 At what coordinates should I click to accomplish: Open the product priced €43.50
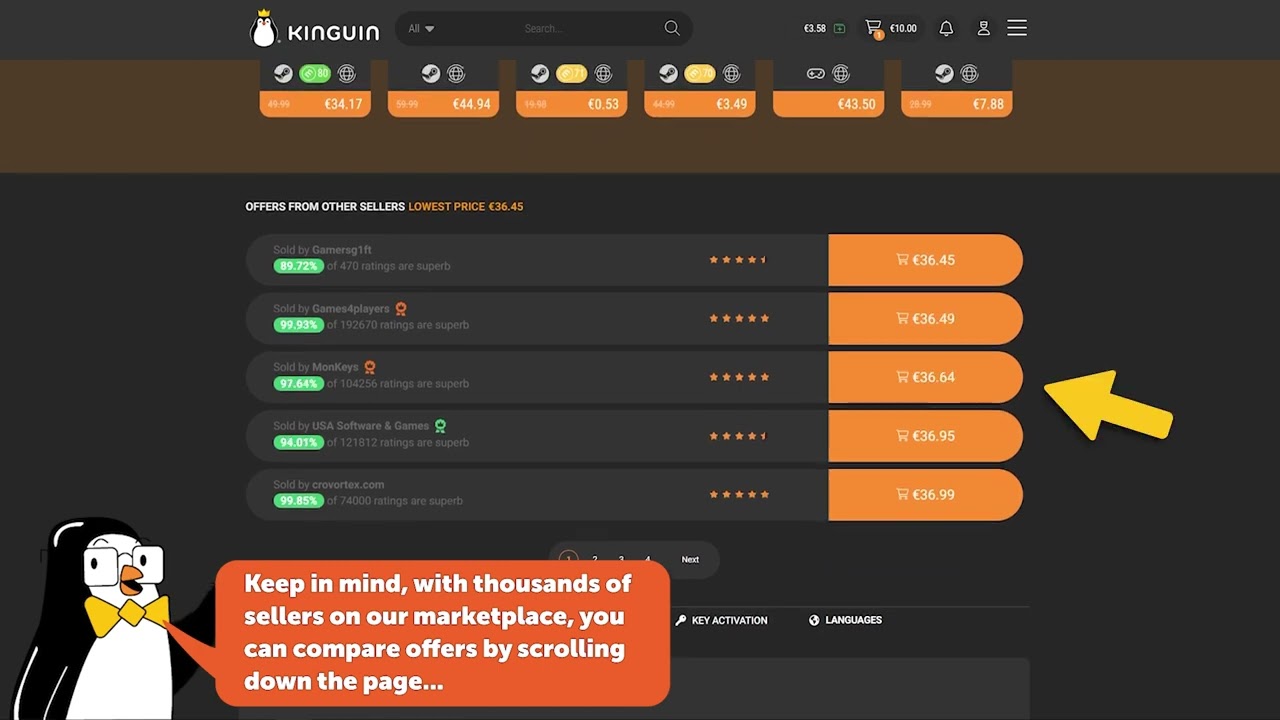tap(828, 104)
